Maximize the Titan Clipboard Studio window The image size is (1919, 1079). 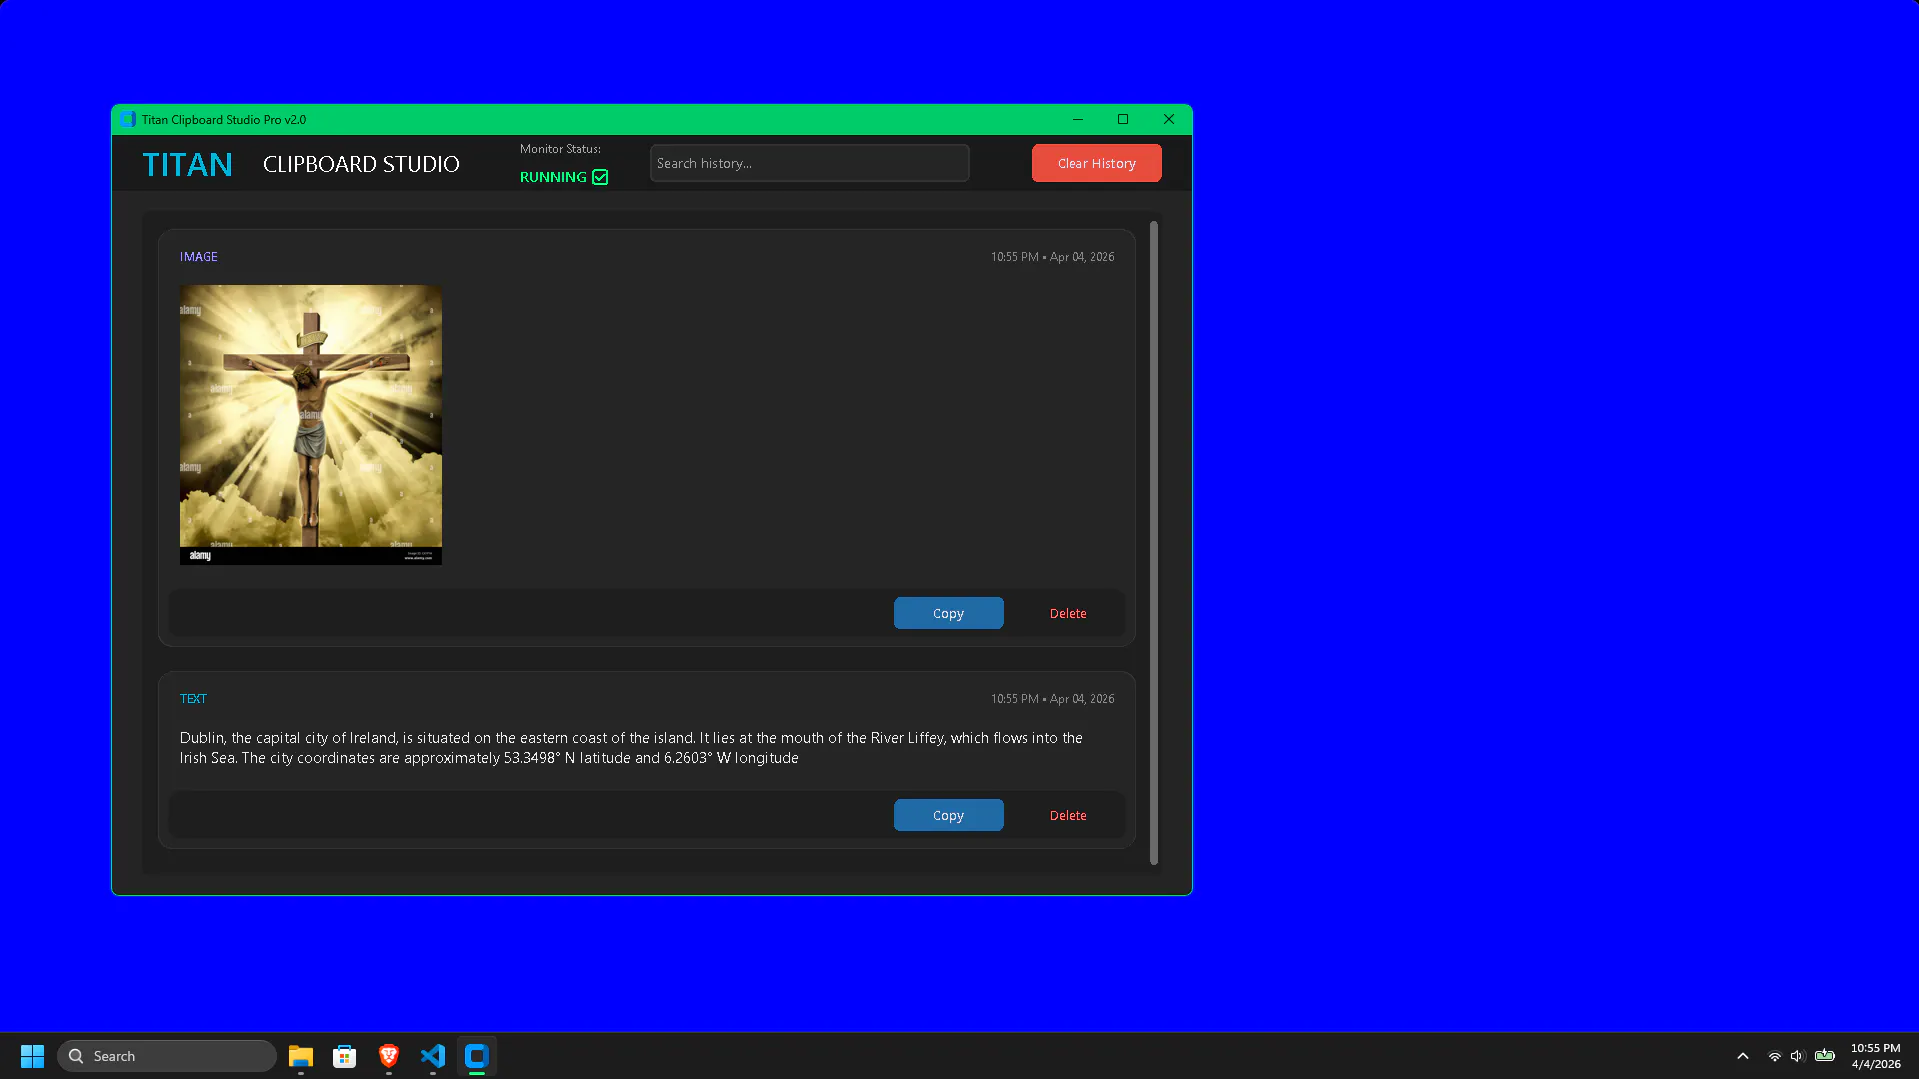[1123, 119]
